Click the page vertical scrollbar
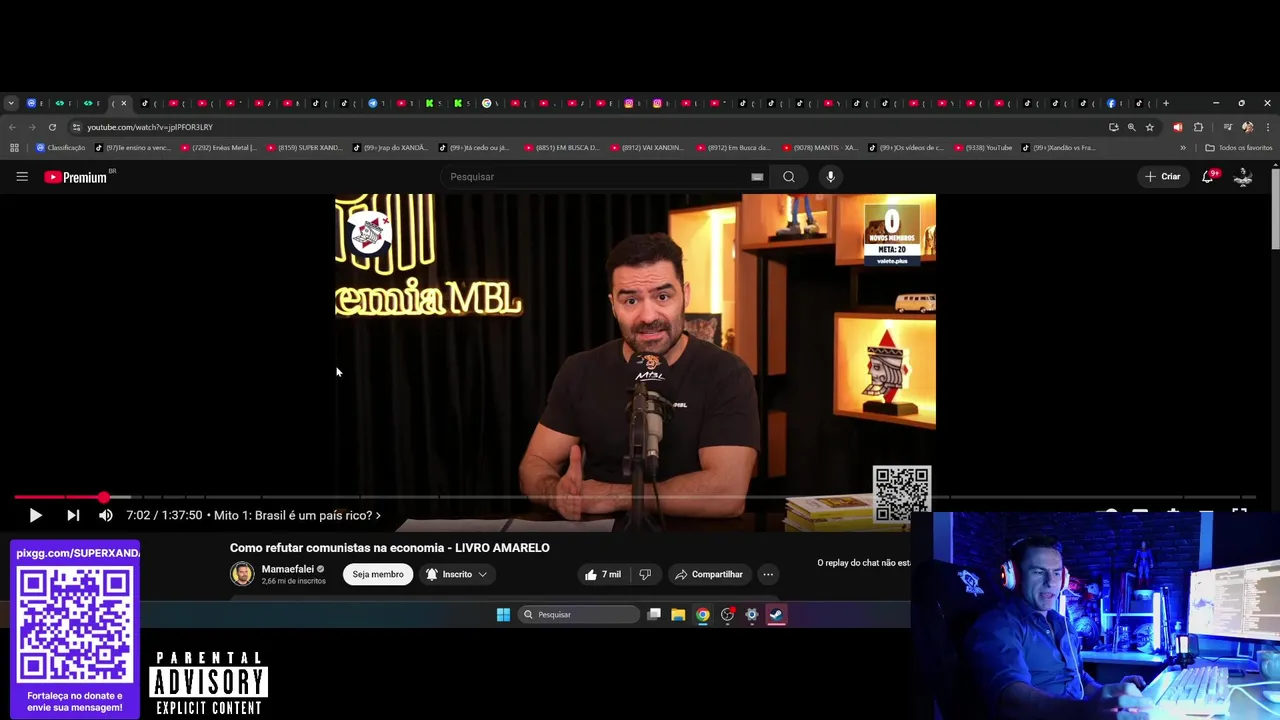Viewport: 1280px width, 720px height. point(1275,210)
